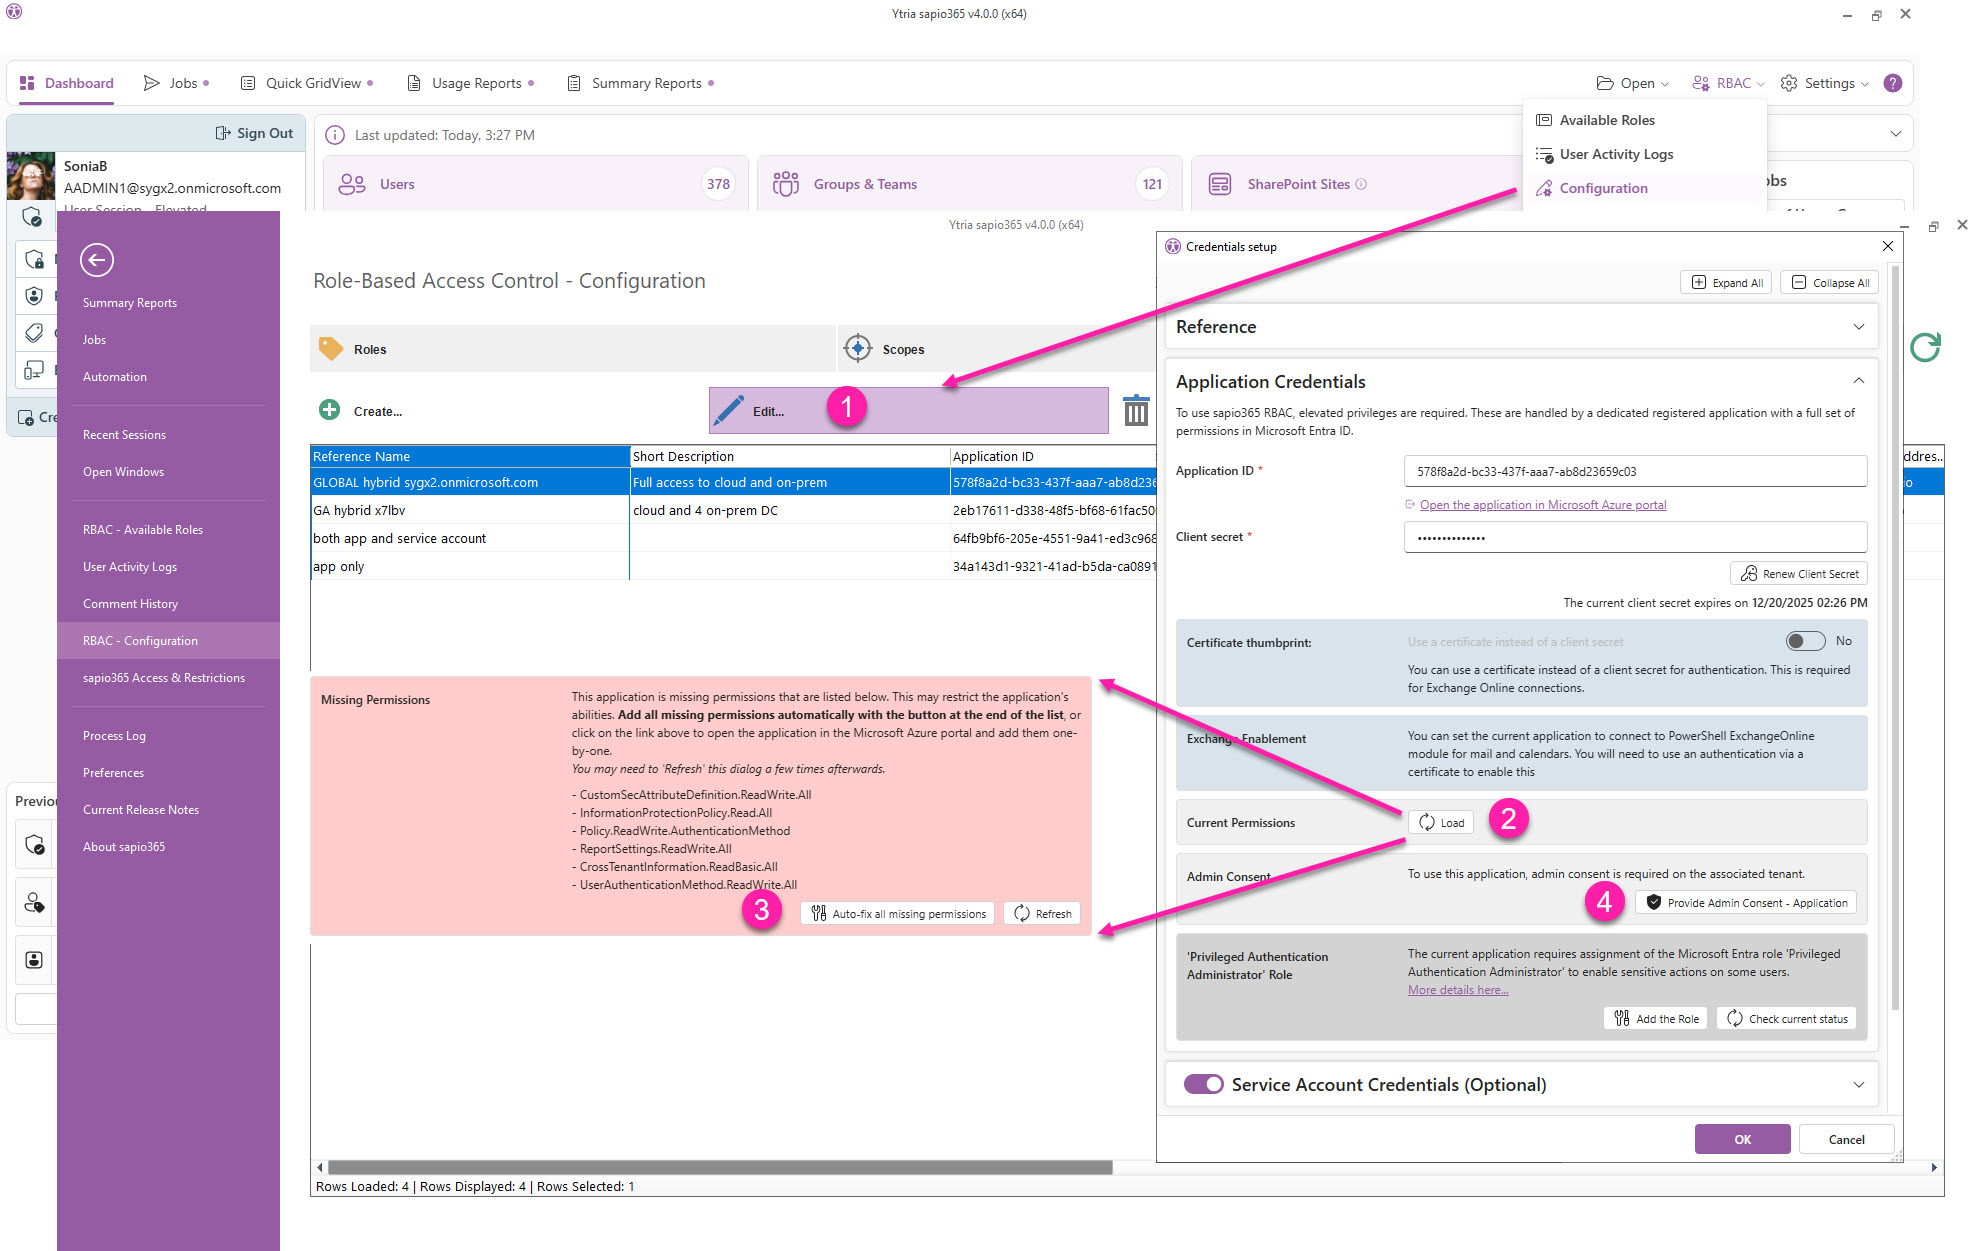Viewport: 1977px width, 1251px height.
Task: Click the green refresh arrow icon
Action: (1924, 348)
